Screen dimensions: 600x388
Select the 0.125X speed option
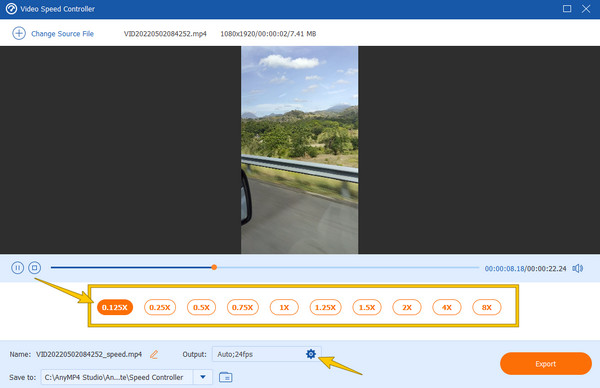[x=115, y=307]
